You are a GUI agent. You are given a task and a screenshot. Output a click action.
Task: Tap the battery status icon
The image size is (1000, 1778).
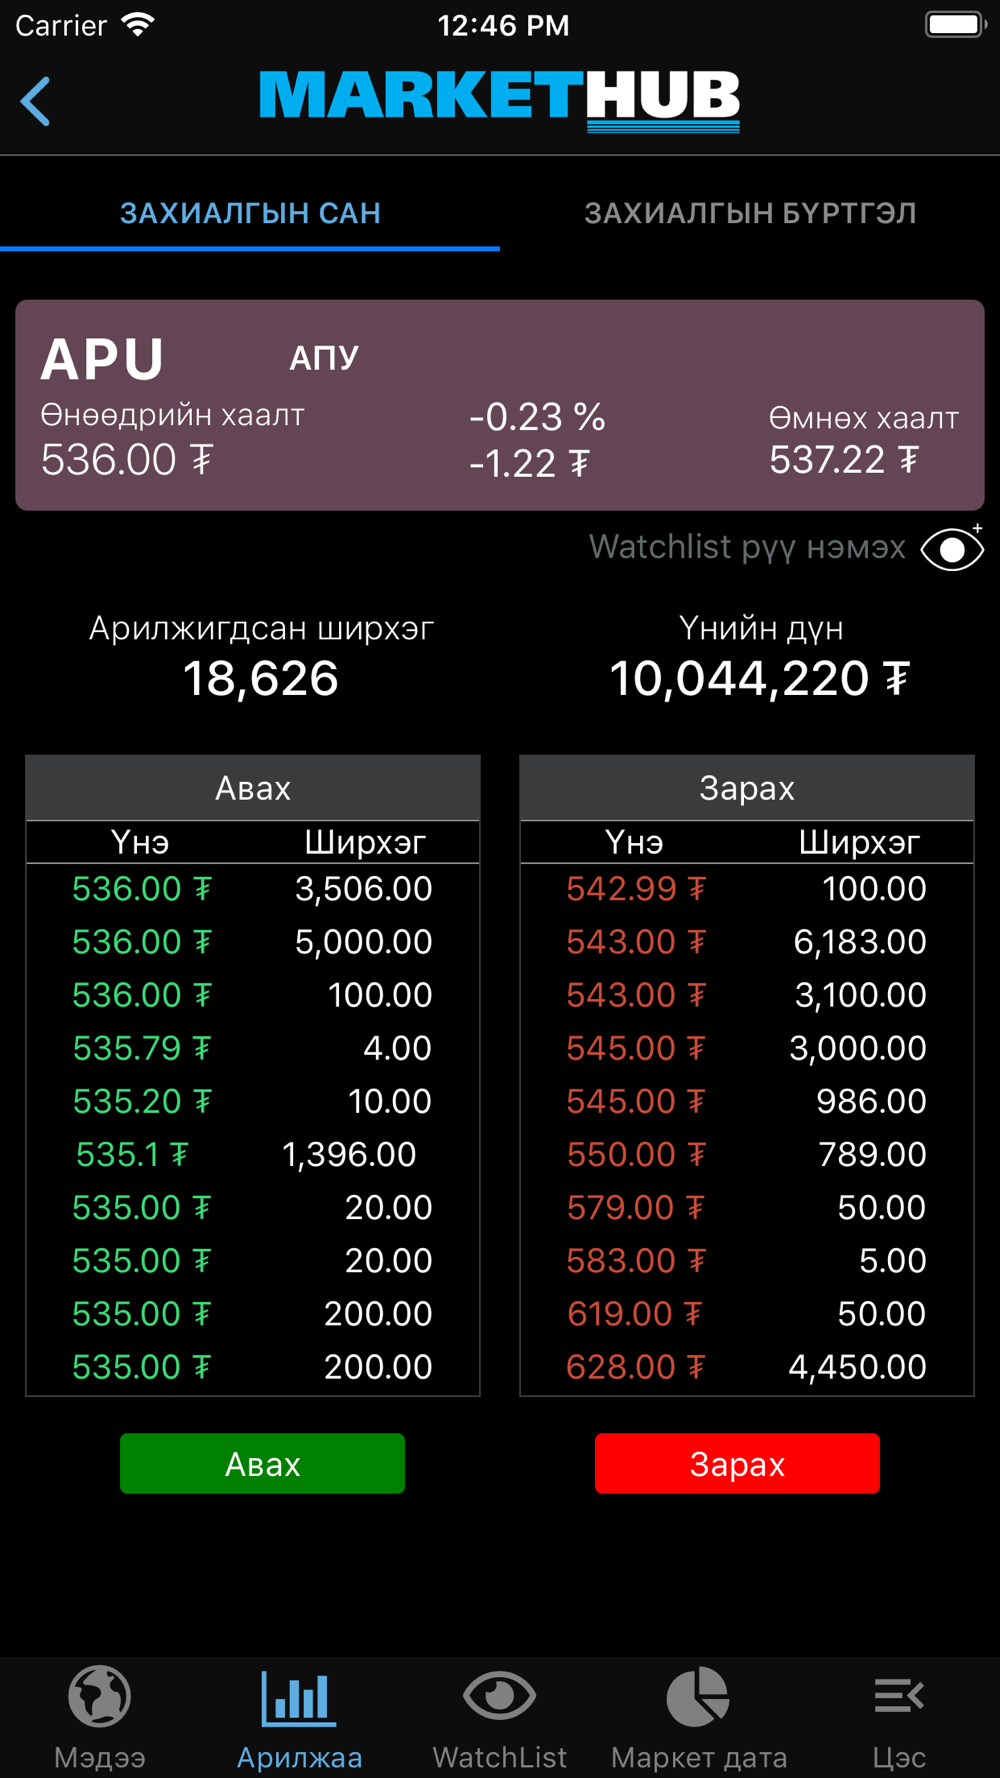click(x=956, y=24)
